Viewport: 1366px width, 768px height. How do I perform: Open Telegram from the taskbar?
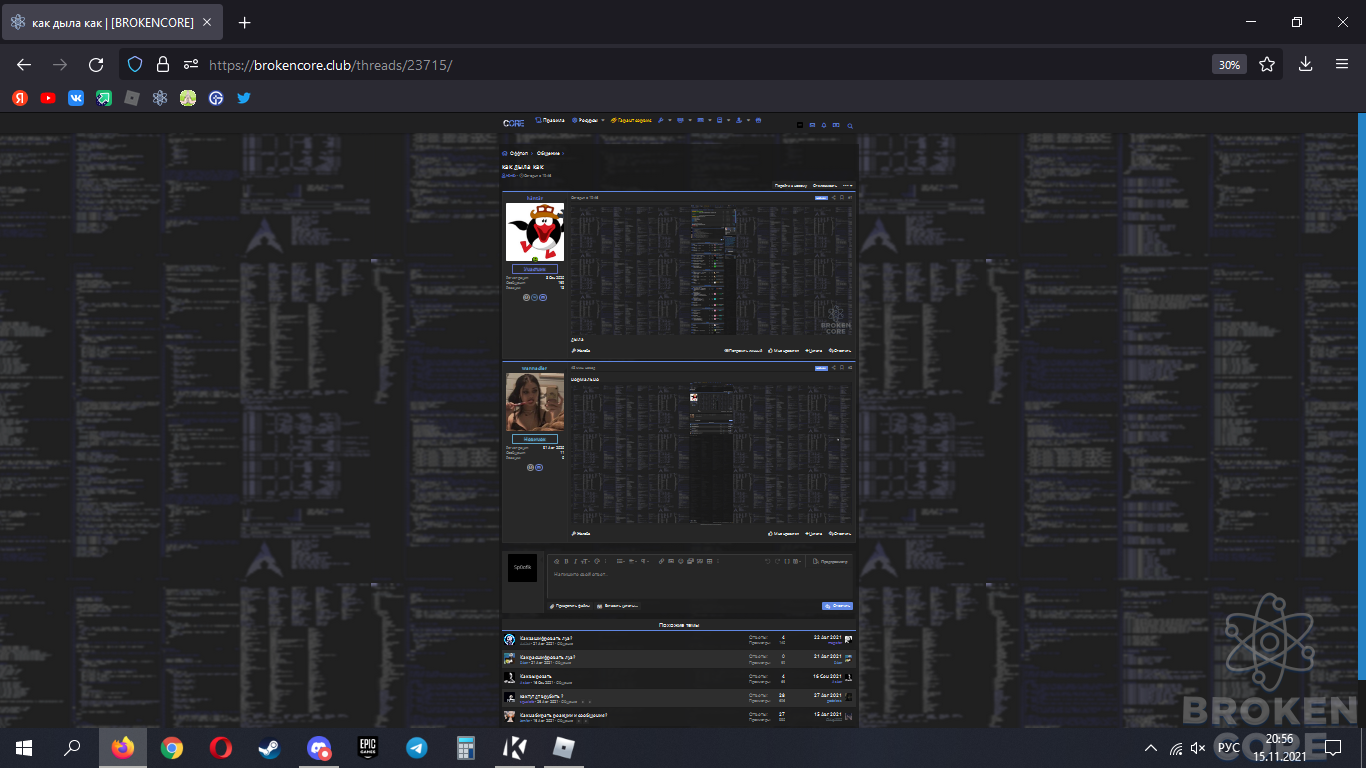417,747
